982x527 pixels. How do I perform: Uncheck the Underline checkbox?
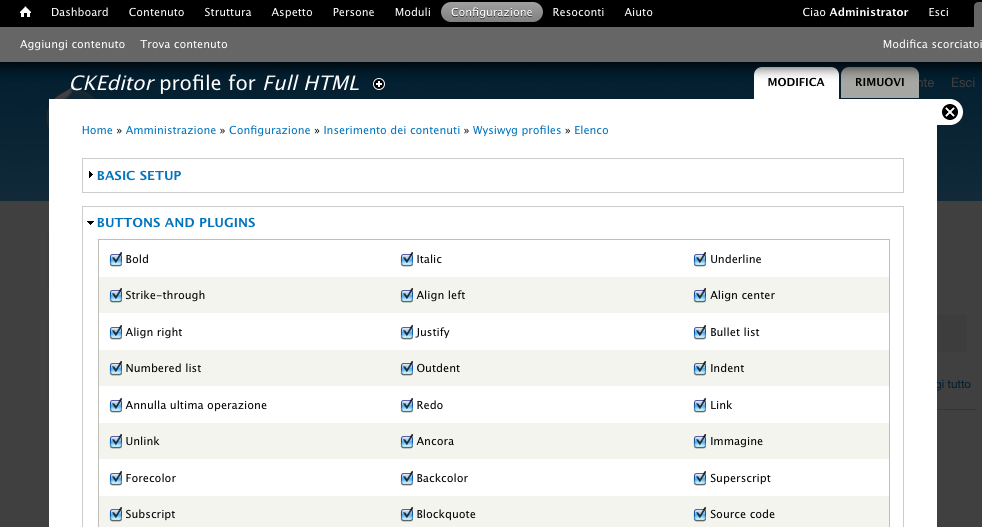click(700, 259)
